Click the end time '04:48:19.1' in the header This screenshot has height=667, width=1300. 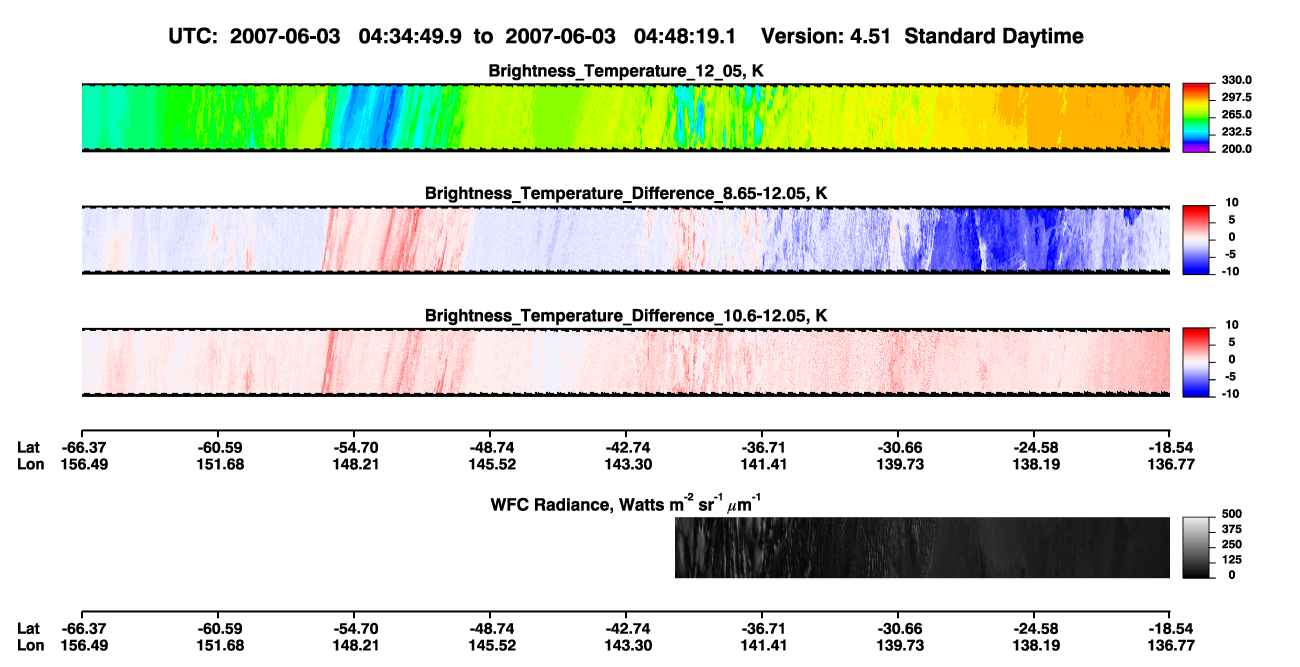click(685, 36)
